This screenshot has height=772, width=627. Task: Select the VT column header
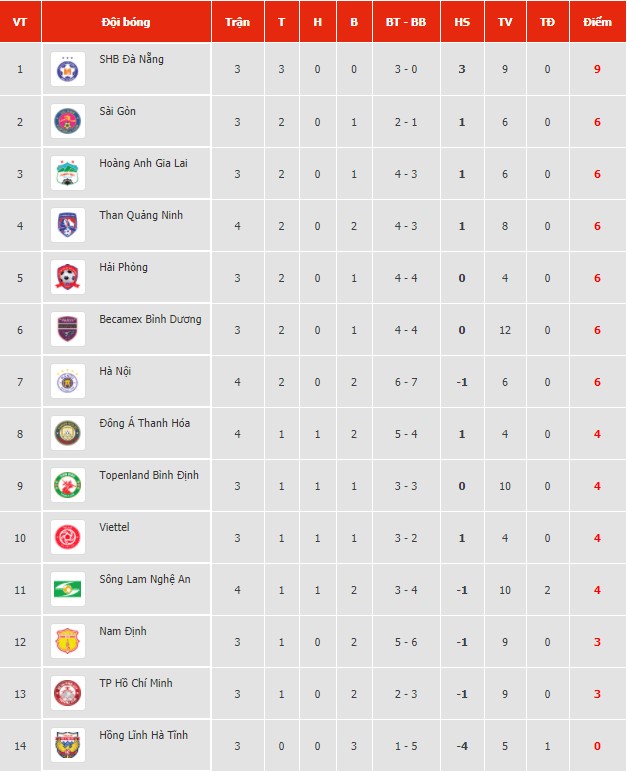coord(20,22)
